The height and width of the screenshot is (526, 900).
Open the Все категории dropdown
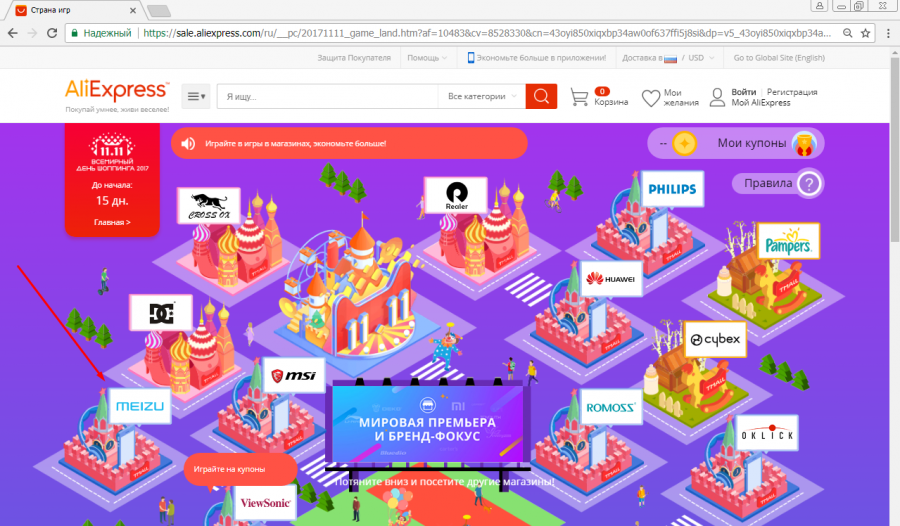click(x=482, y=96)
